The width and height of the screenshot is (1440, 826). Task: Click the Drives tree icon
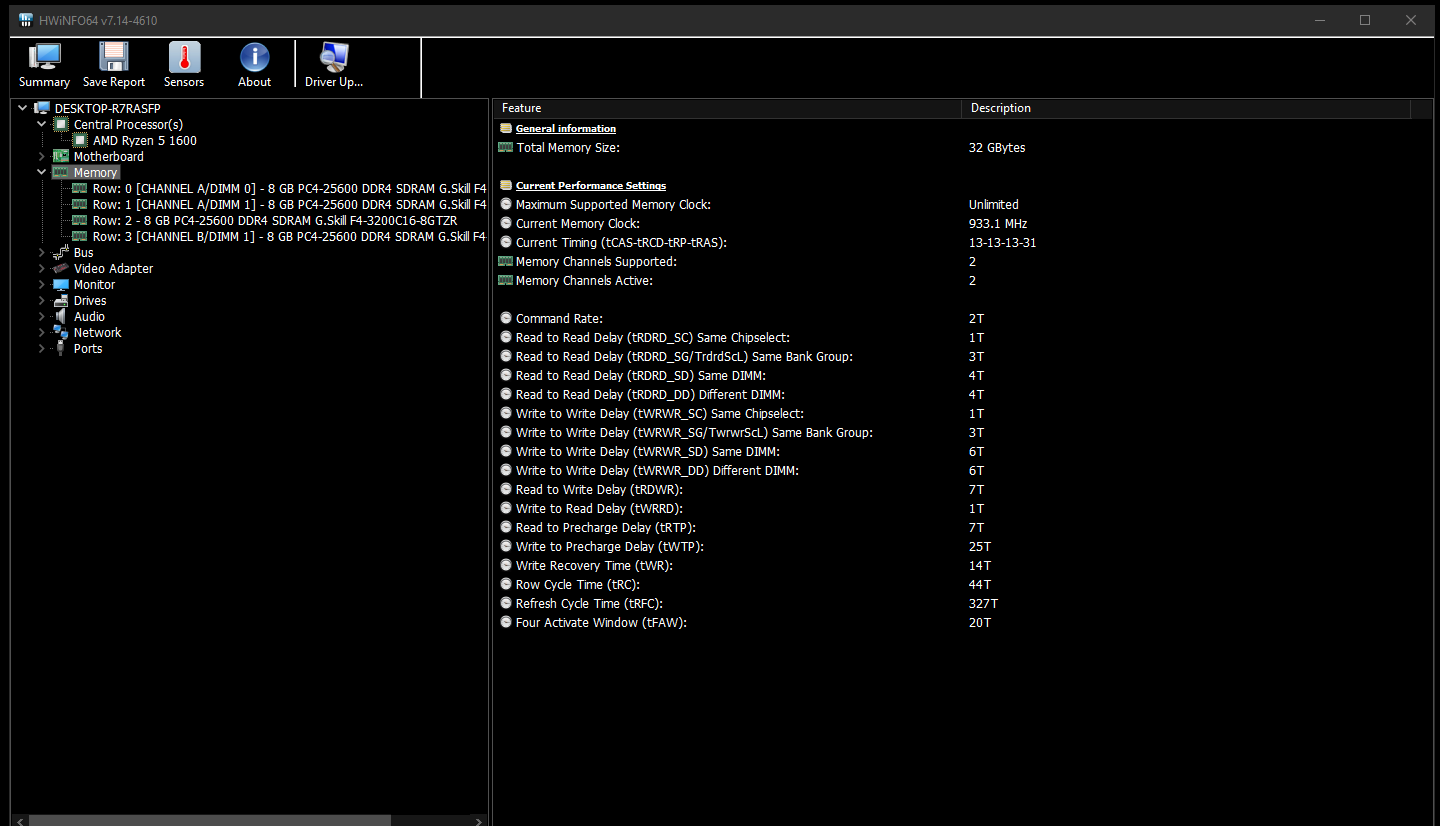click(61, 300)
